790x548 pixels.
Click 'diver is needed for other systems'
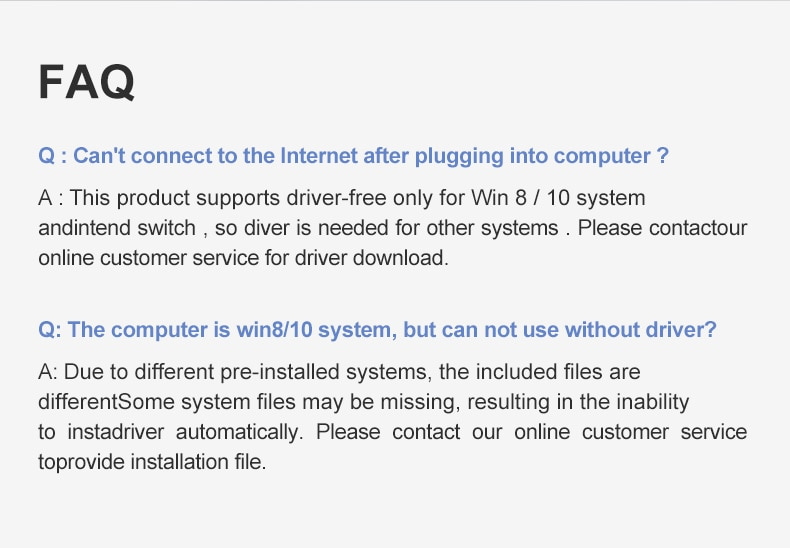401,228
